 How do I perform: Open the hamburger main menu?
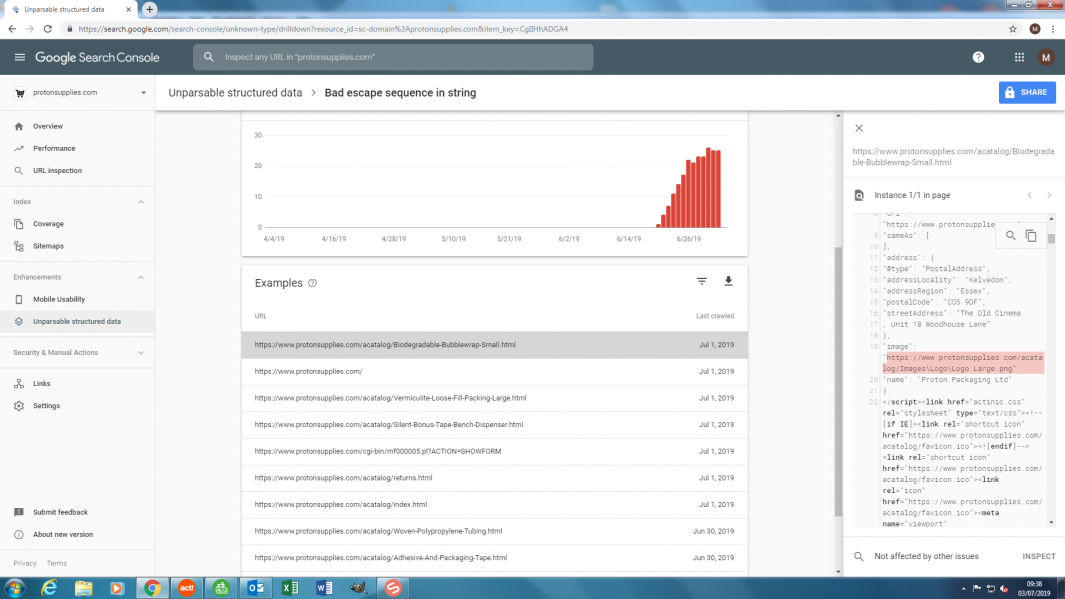tap(19, 57)
